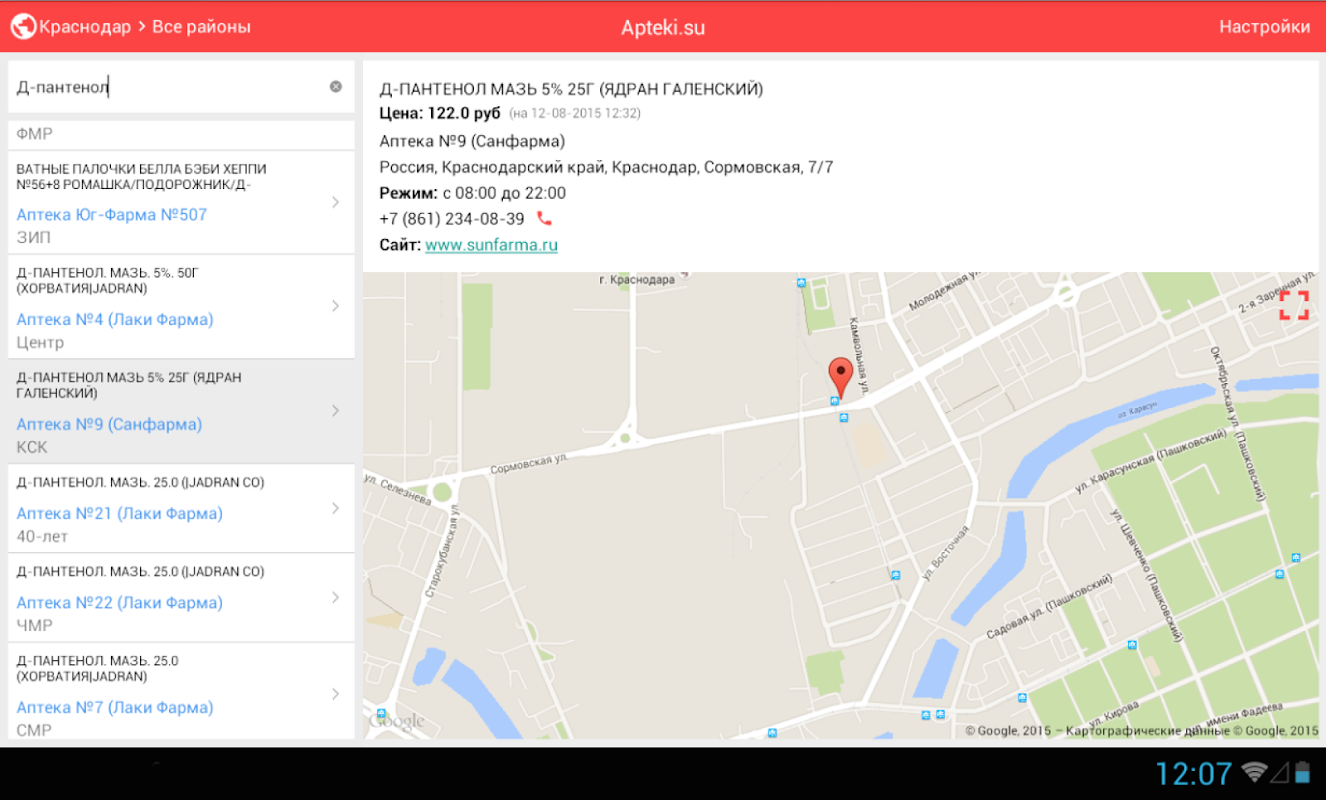Tap the Режим: с 08:00 до 22:00 line
Screen dimensions: 1326x800
click(473, 193)
